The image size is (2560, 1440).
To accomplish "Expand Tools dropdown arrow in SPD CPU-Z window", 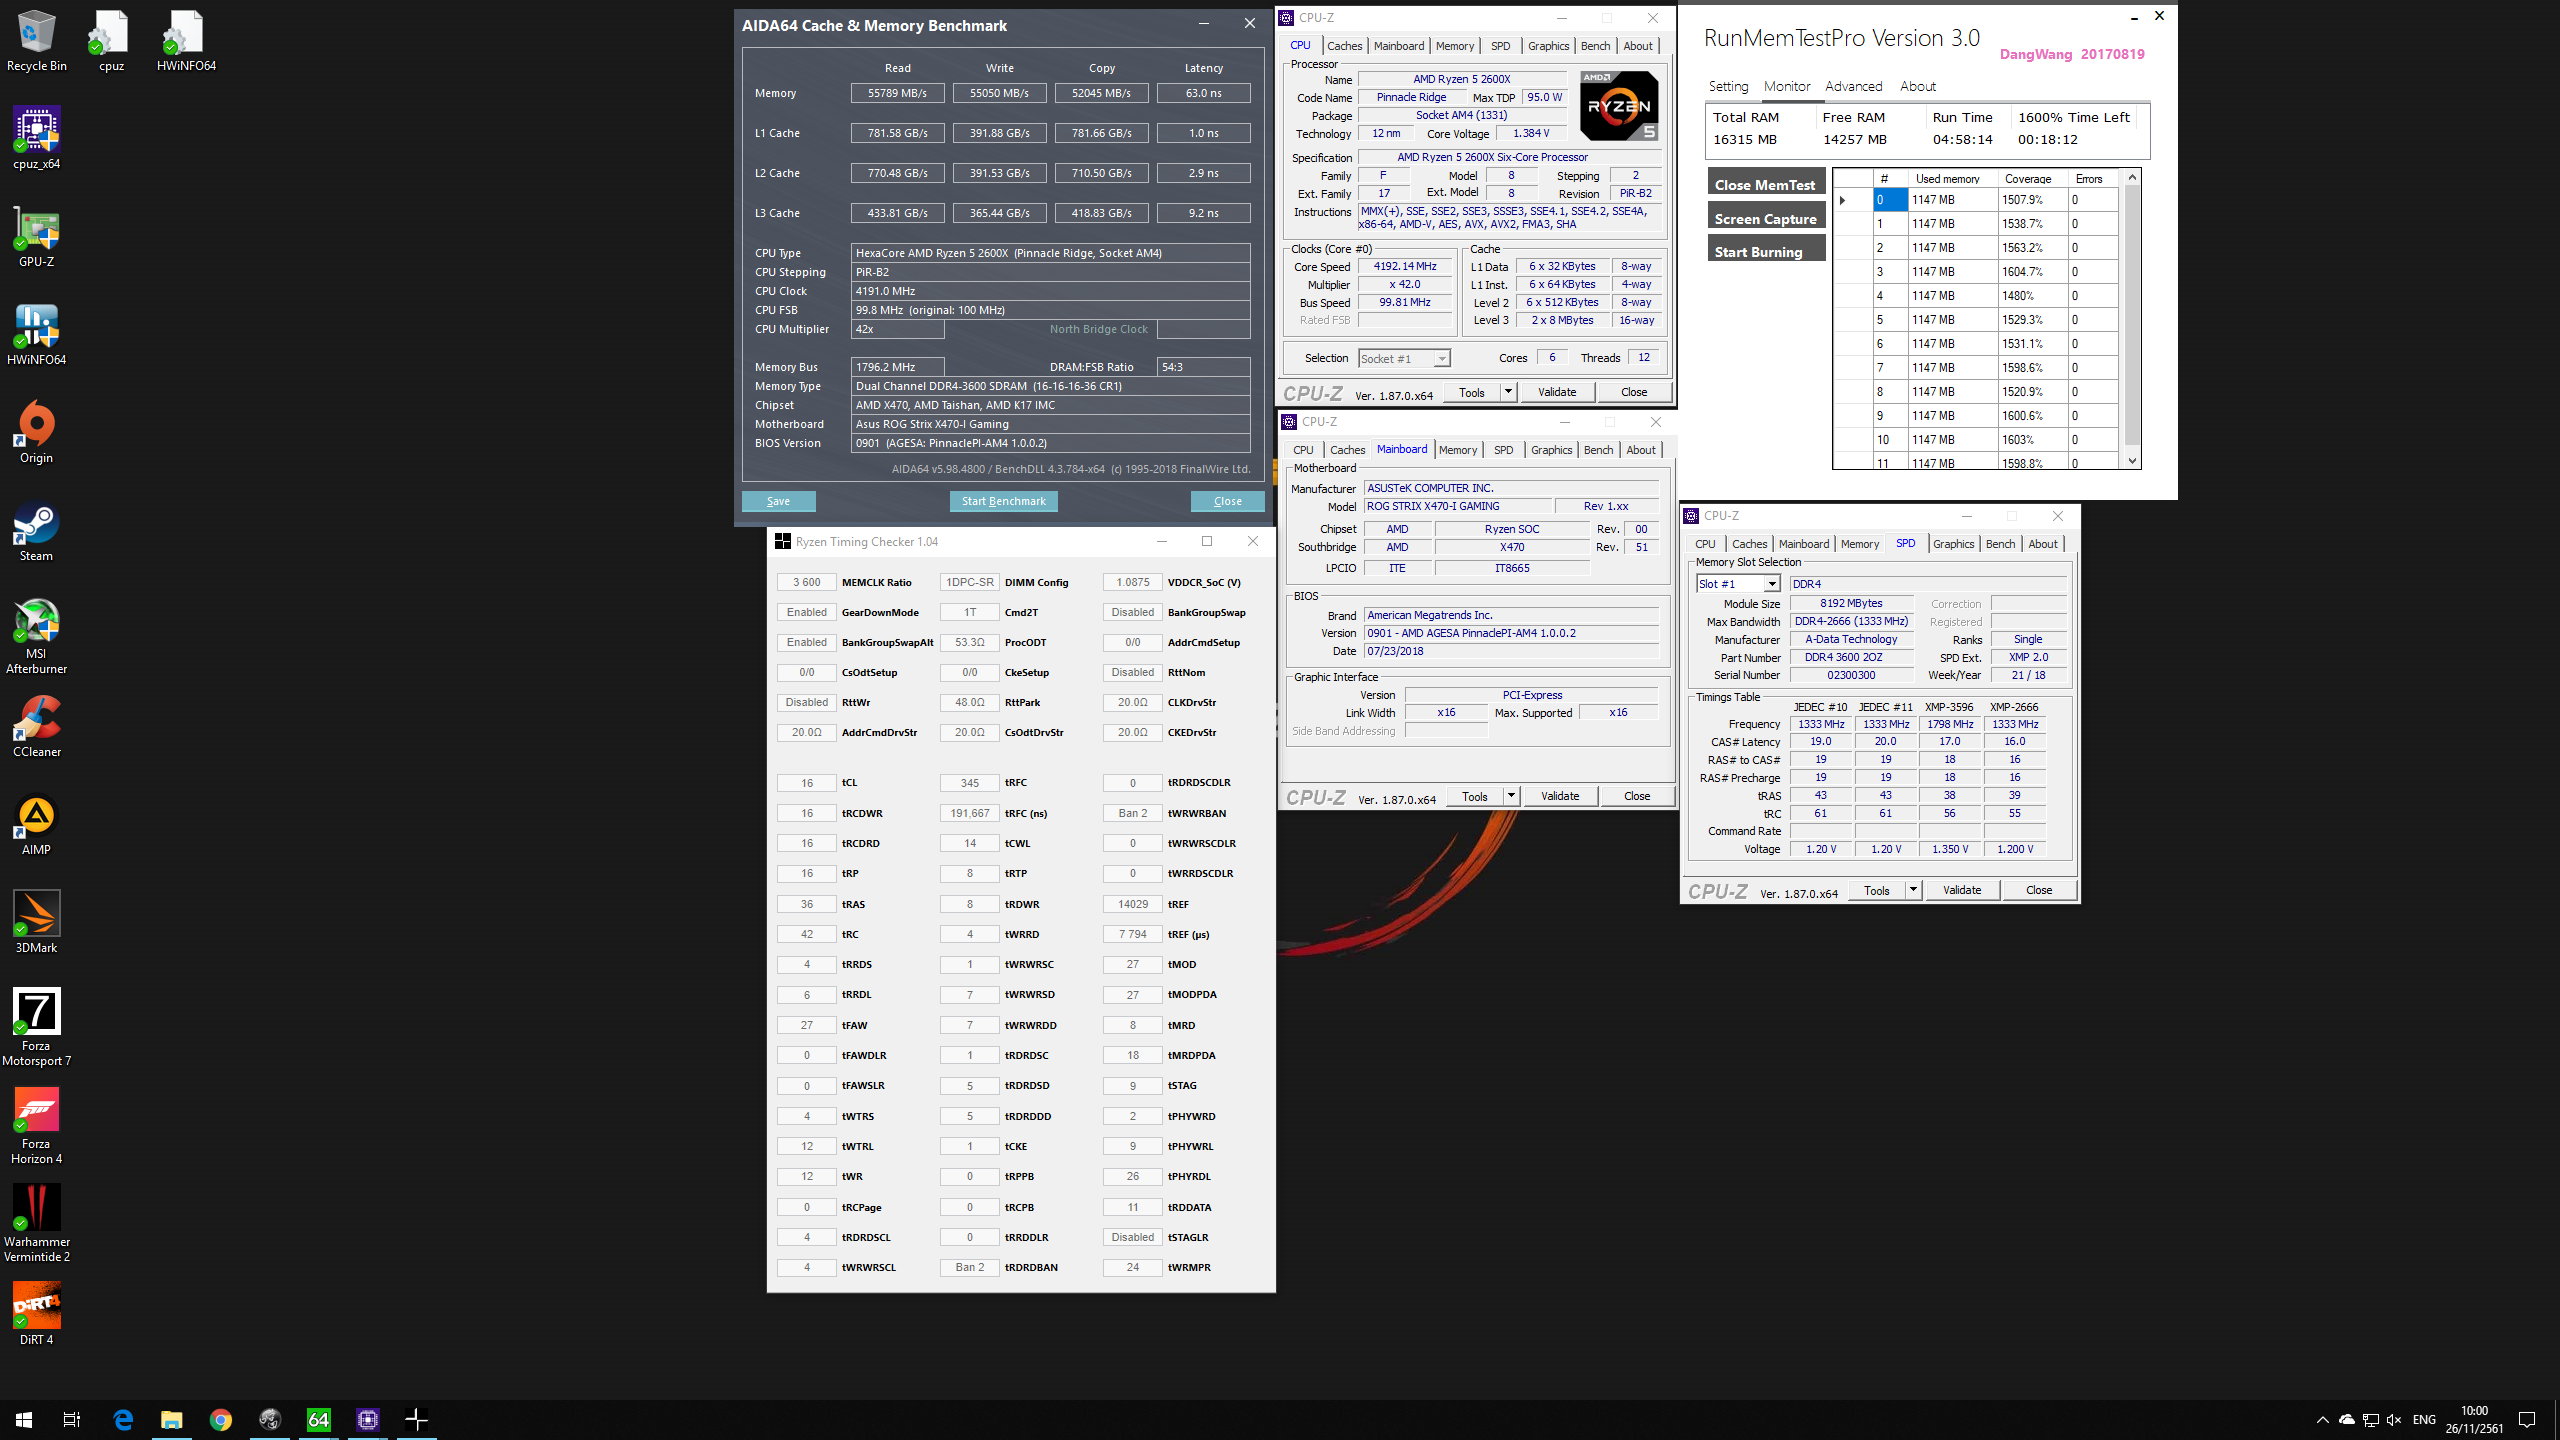I will (1913, 890).
